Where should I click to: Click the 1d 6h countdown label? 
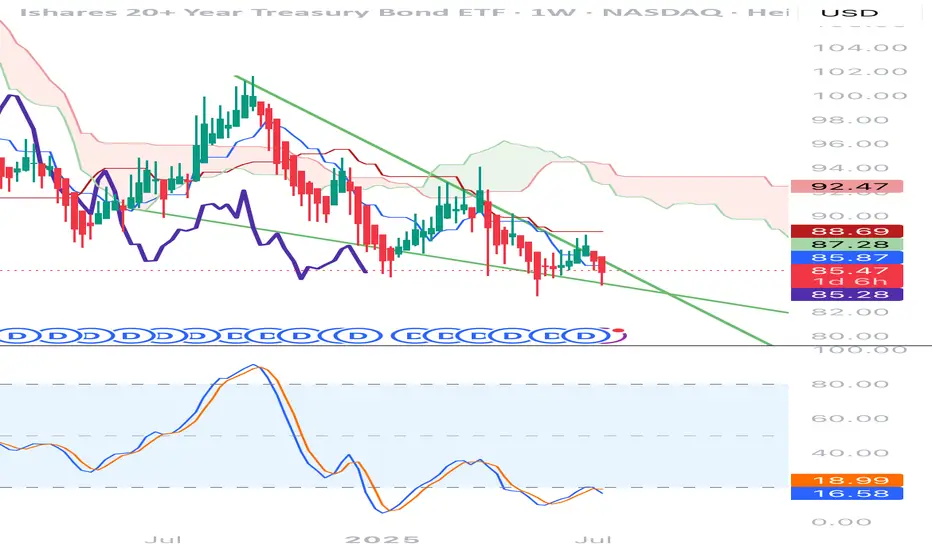pos(847,282)
